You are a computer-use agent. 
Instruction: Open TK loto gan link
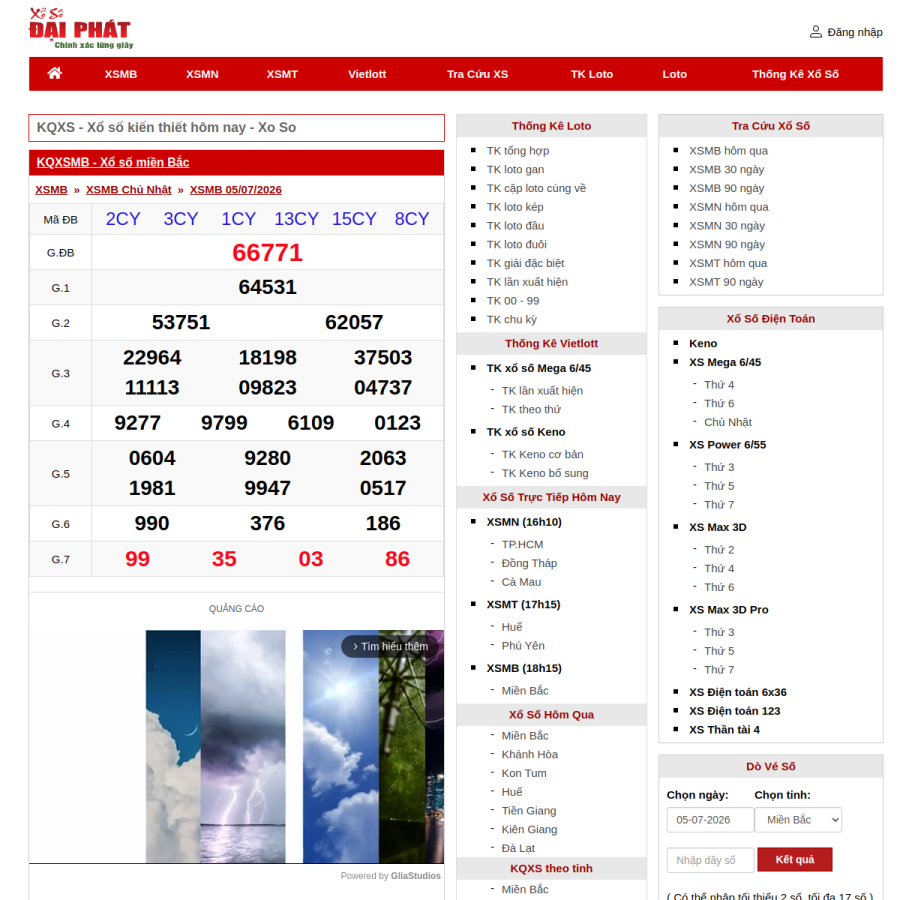point(515,170)
